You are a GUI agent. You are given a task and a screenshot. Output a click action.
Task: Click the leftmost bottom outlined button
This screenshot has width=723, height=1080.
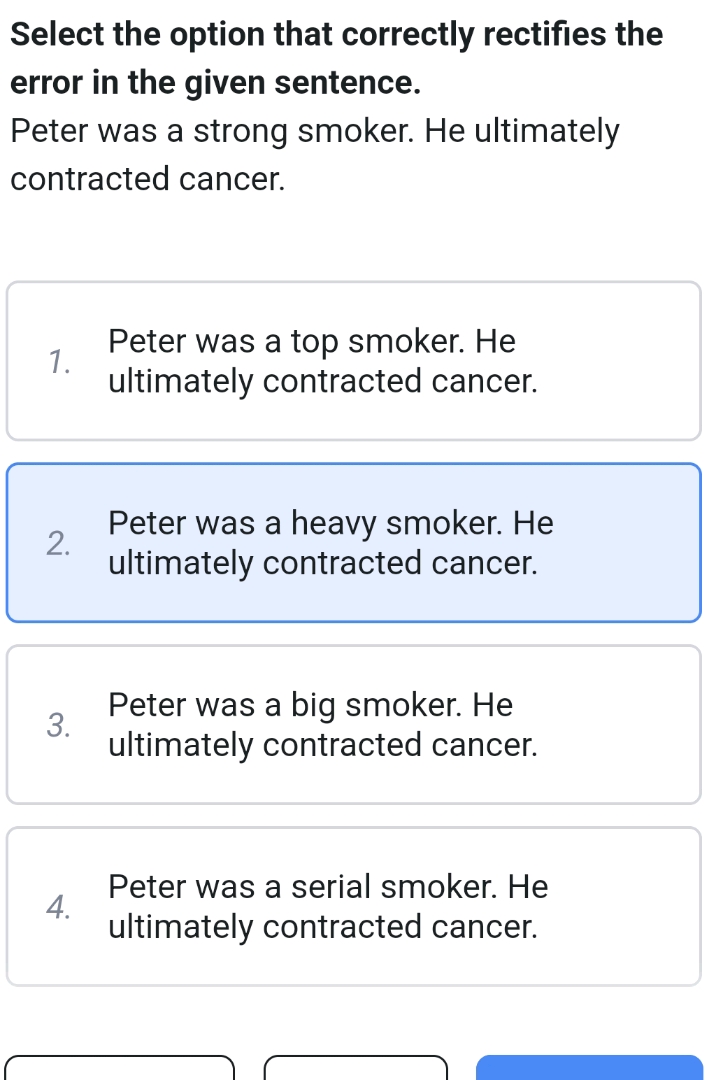[120, 1072]
